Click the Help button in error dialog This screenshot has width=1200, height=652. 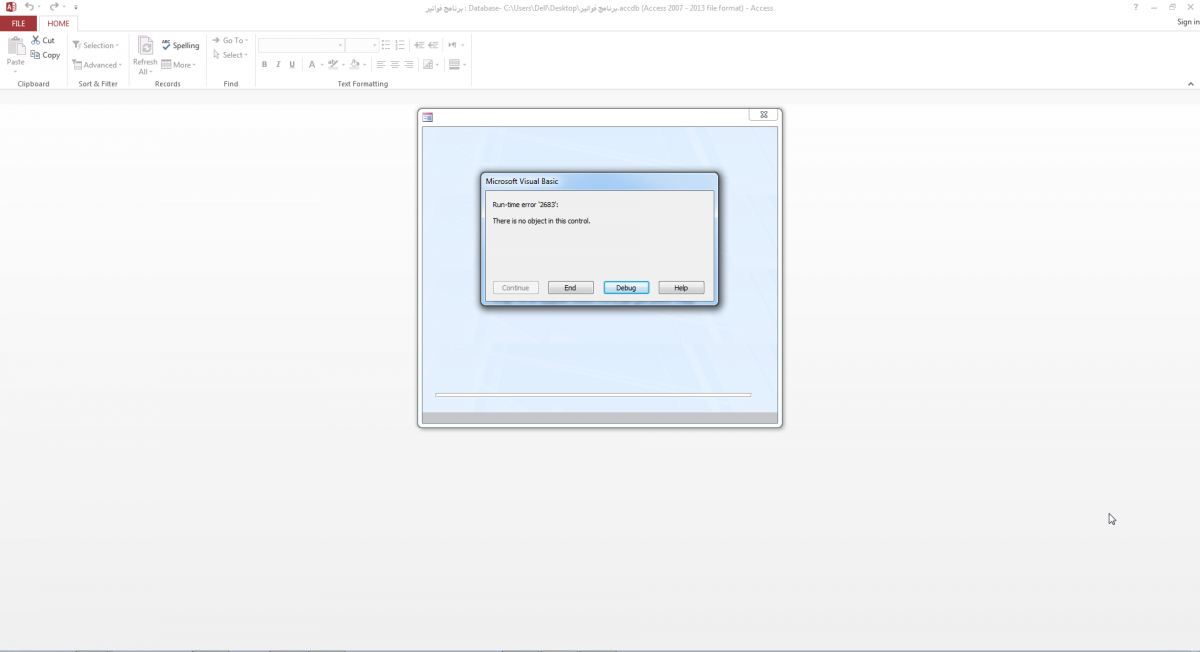pyautogui.click(x=681, y=288)
